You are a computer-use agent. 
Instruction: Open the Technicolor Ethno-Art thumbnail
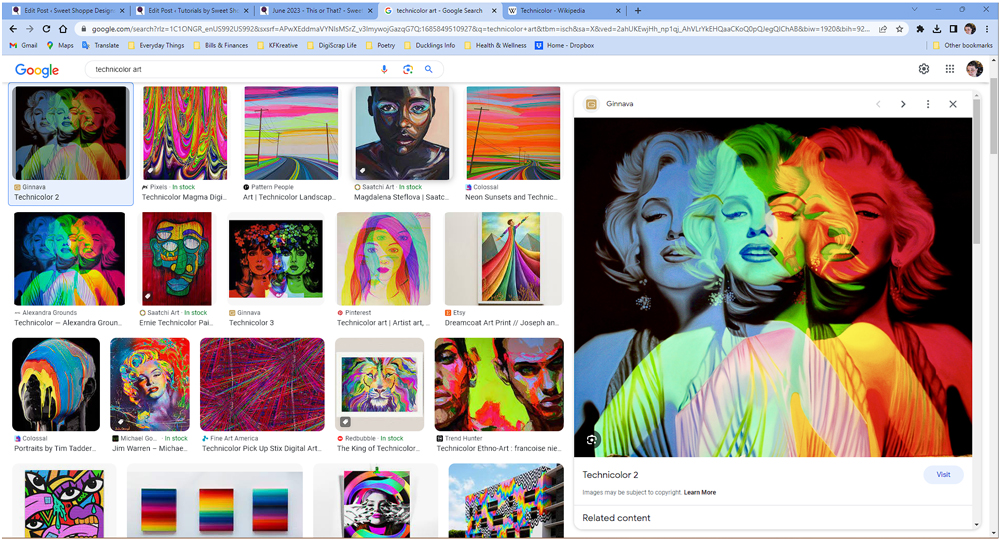coord(499,384)
